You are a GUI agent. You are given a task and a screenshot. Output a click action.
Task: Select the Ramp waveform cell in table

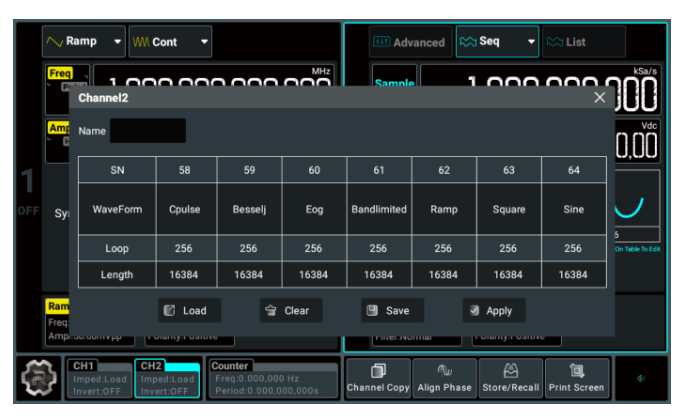[x=444, y=209]
